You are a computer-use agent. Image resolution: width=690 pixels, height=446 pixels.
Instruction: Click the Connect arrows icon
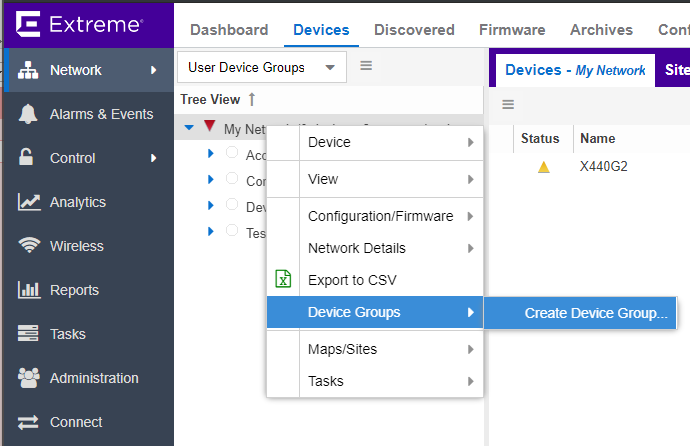point(29,422)
